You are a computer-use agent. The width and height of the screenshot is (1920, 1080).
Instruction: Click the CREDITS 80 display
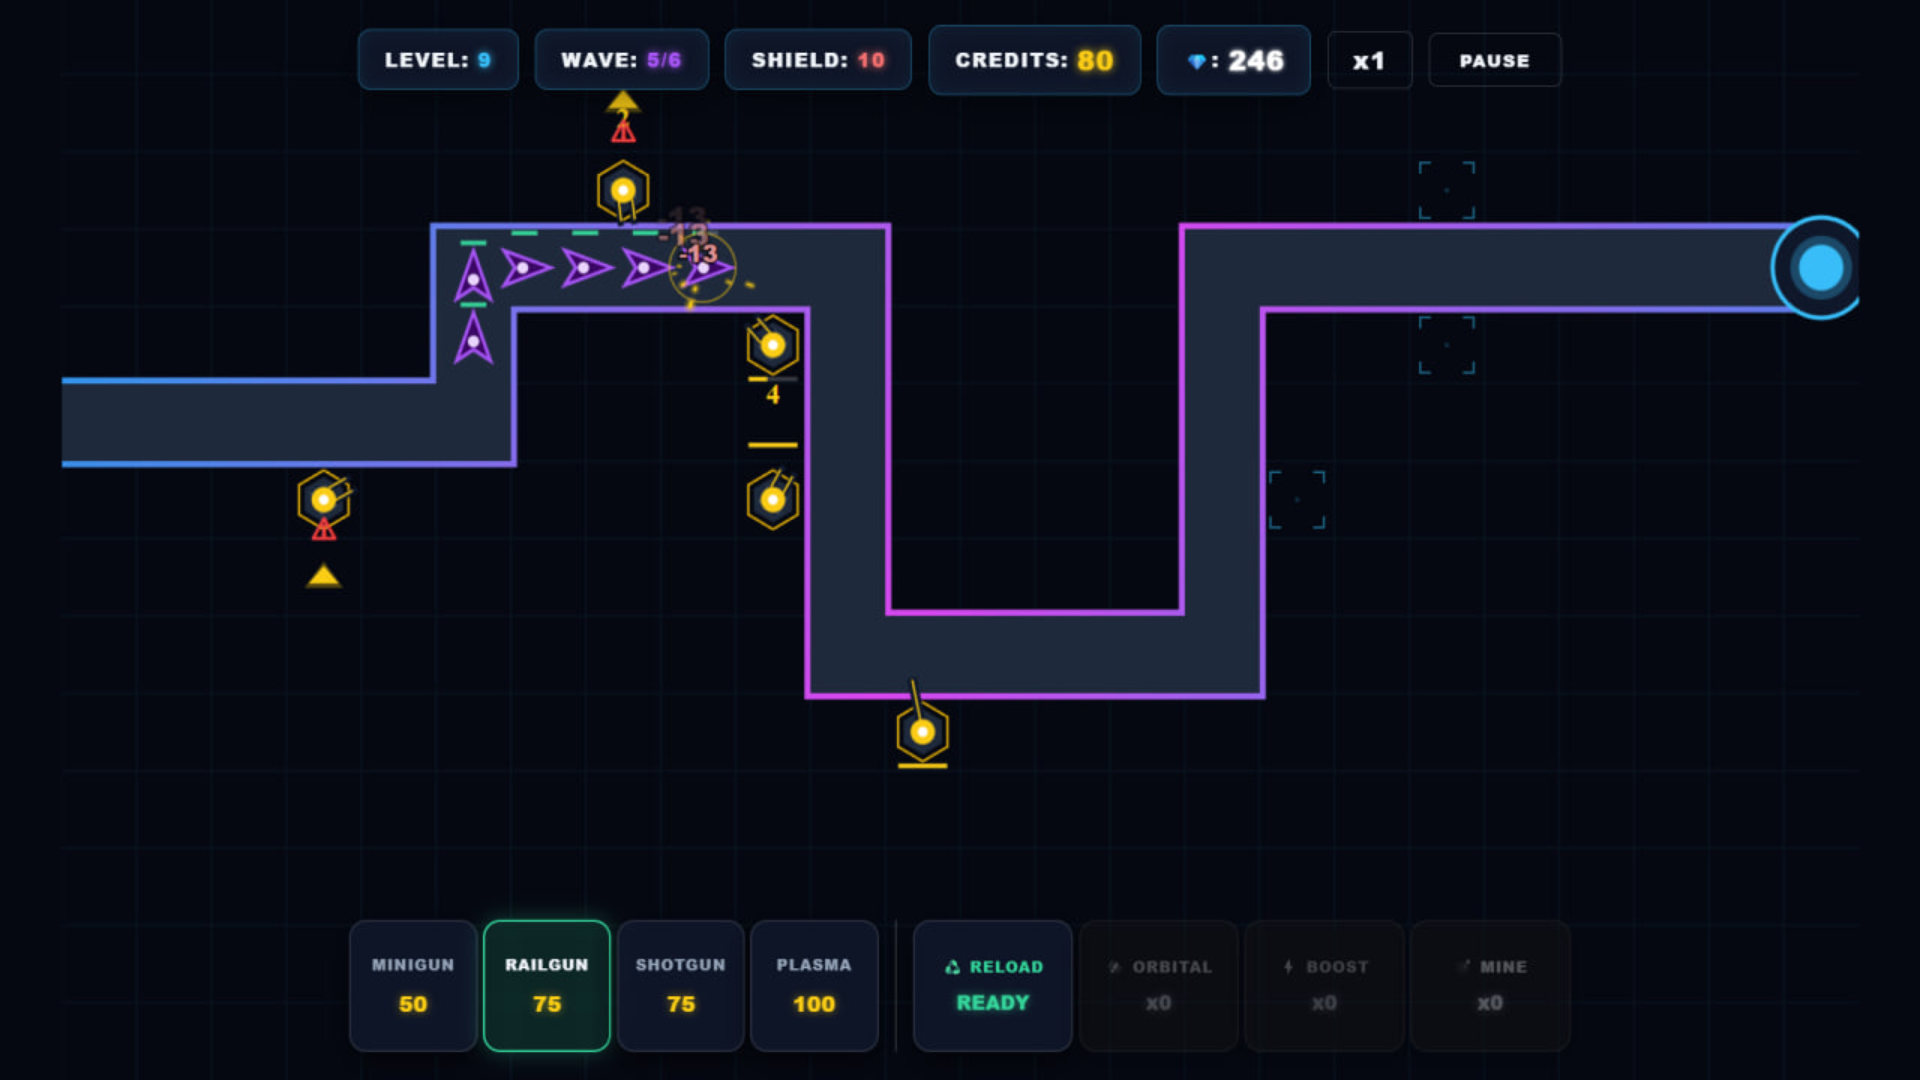click(1034, 60)
